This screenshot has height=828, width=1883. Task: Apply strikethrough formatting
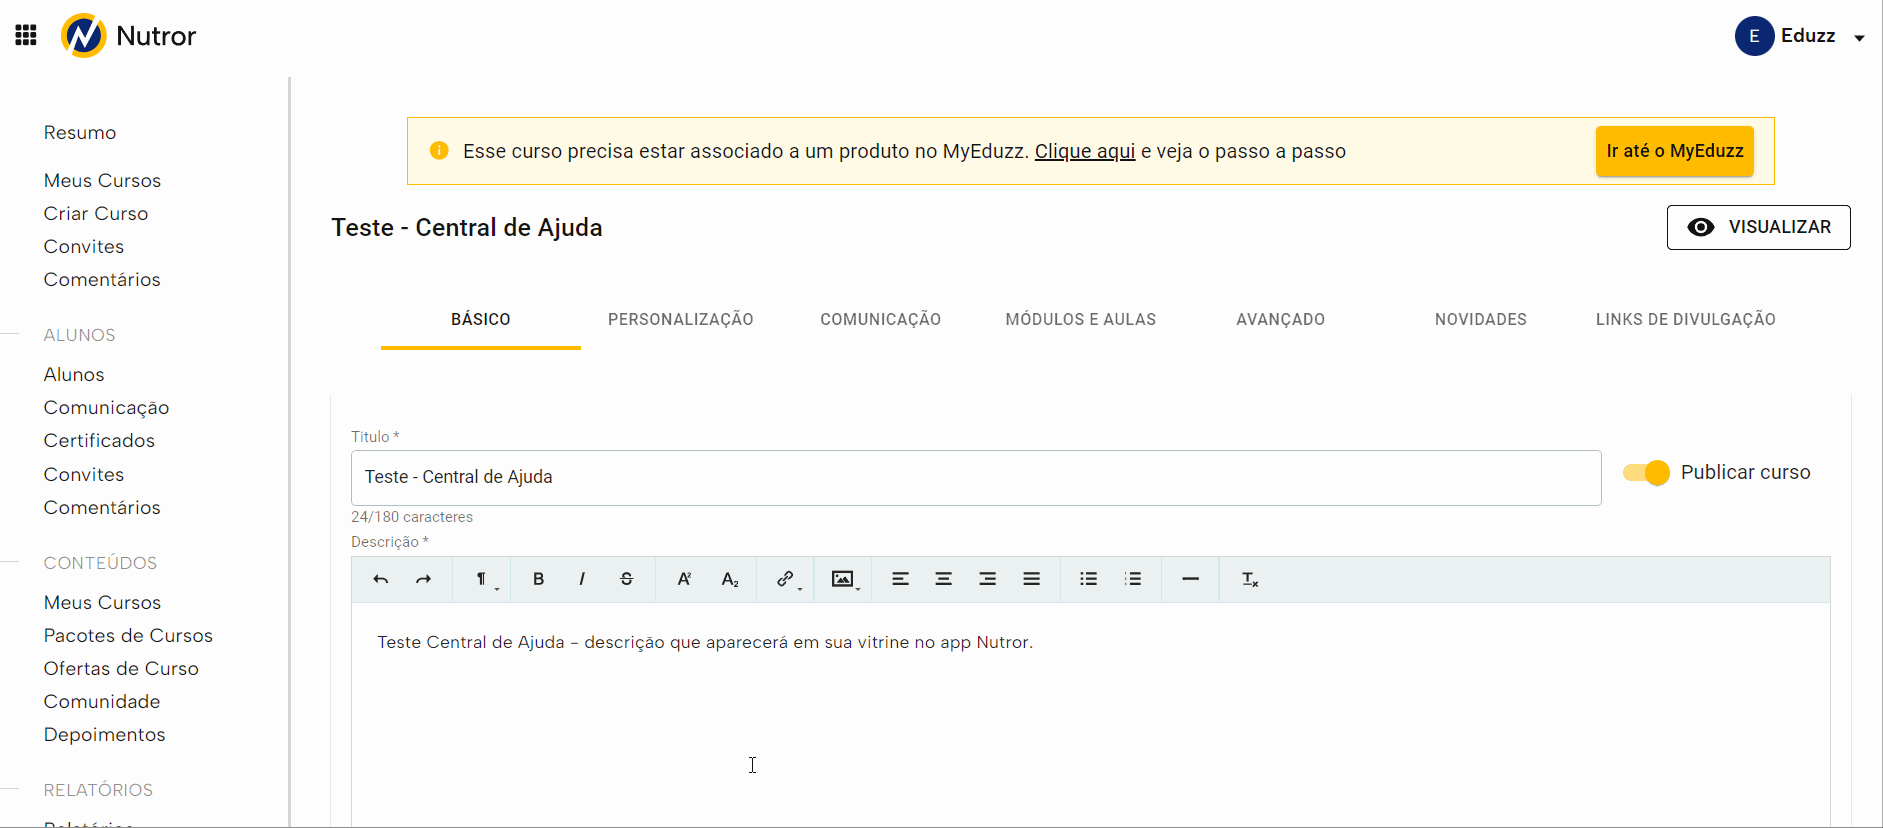tap(626, 579)
